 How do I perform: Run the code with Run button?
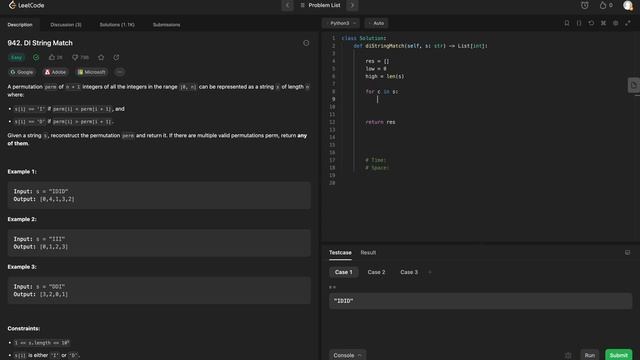(589, 355)
